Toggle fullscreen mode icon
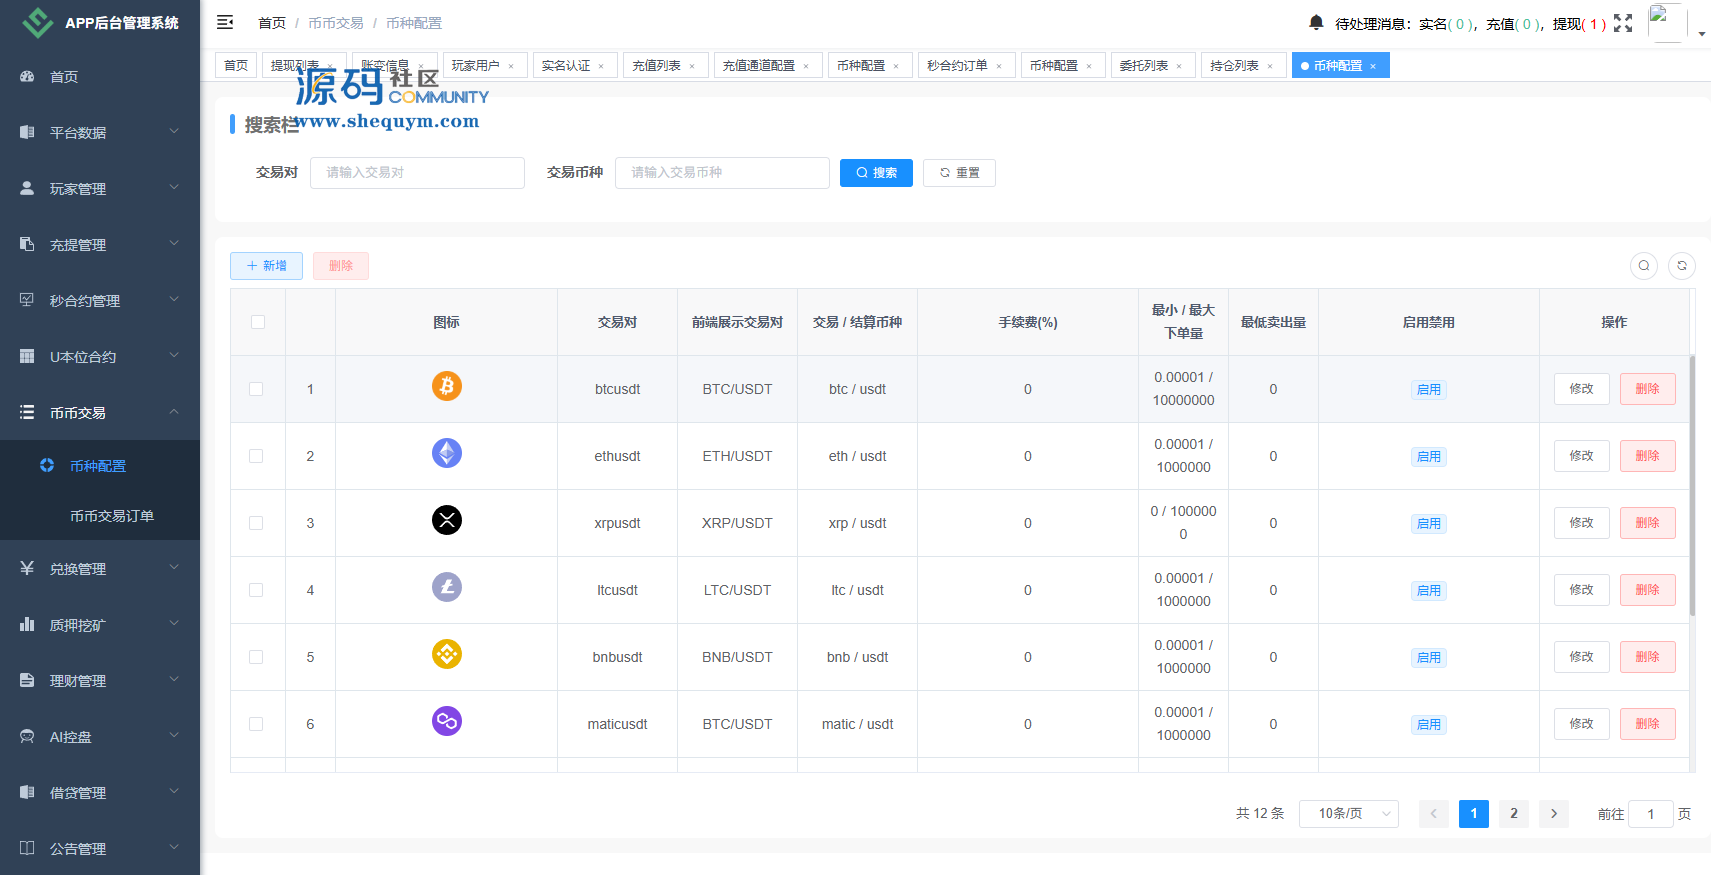The image size is (1711, 875). [1623, 23]
